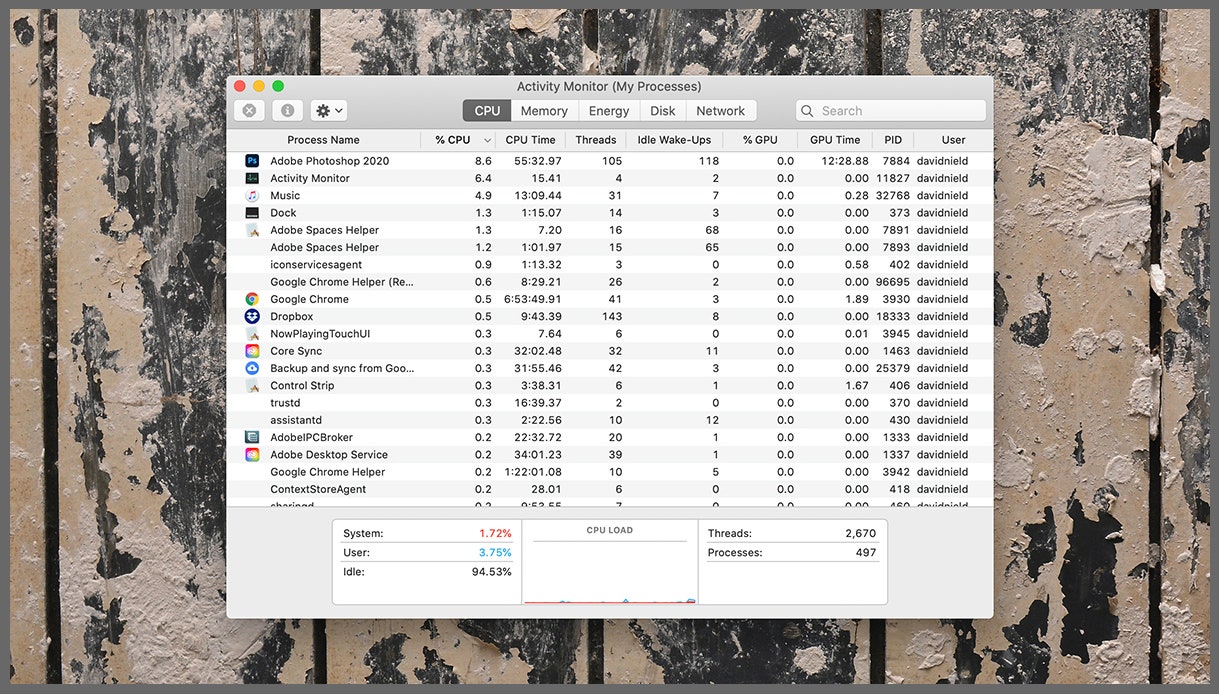Click the Adobe Photoshop 2020 process icon
This screenshot has width=1219, height=694.
[252, 161]
